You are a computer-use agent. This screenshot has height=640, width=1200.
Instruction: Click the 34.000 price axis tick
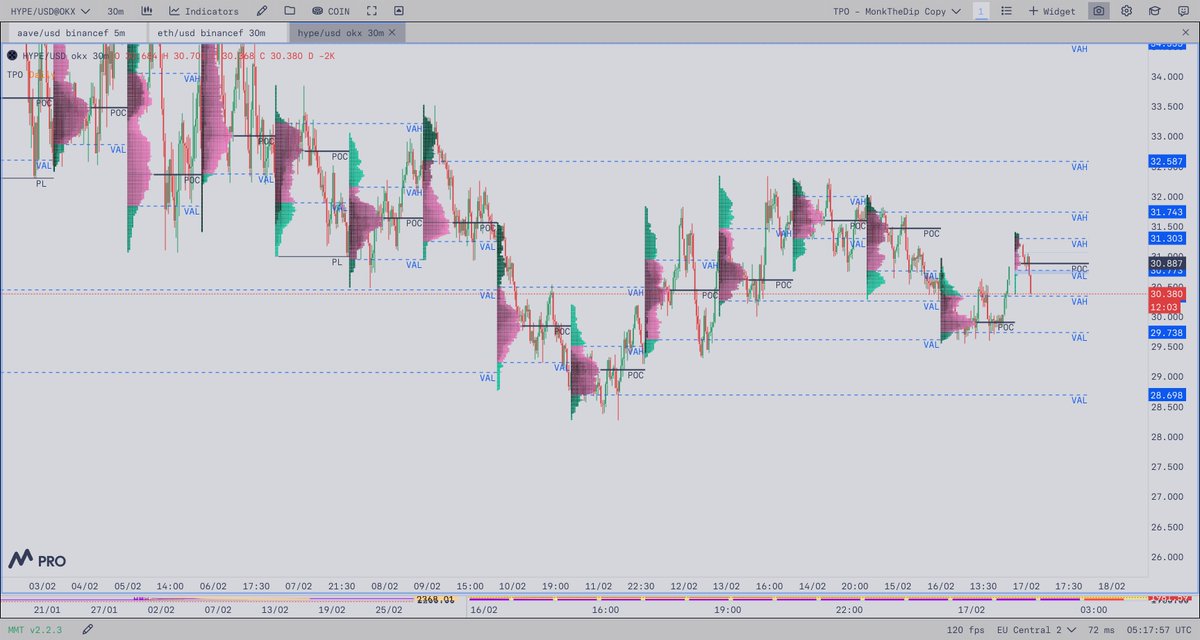coord(1167,77)
